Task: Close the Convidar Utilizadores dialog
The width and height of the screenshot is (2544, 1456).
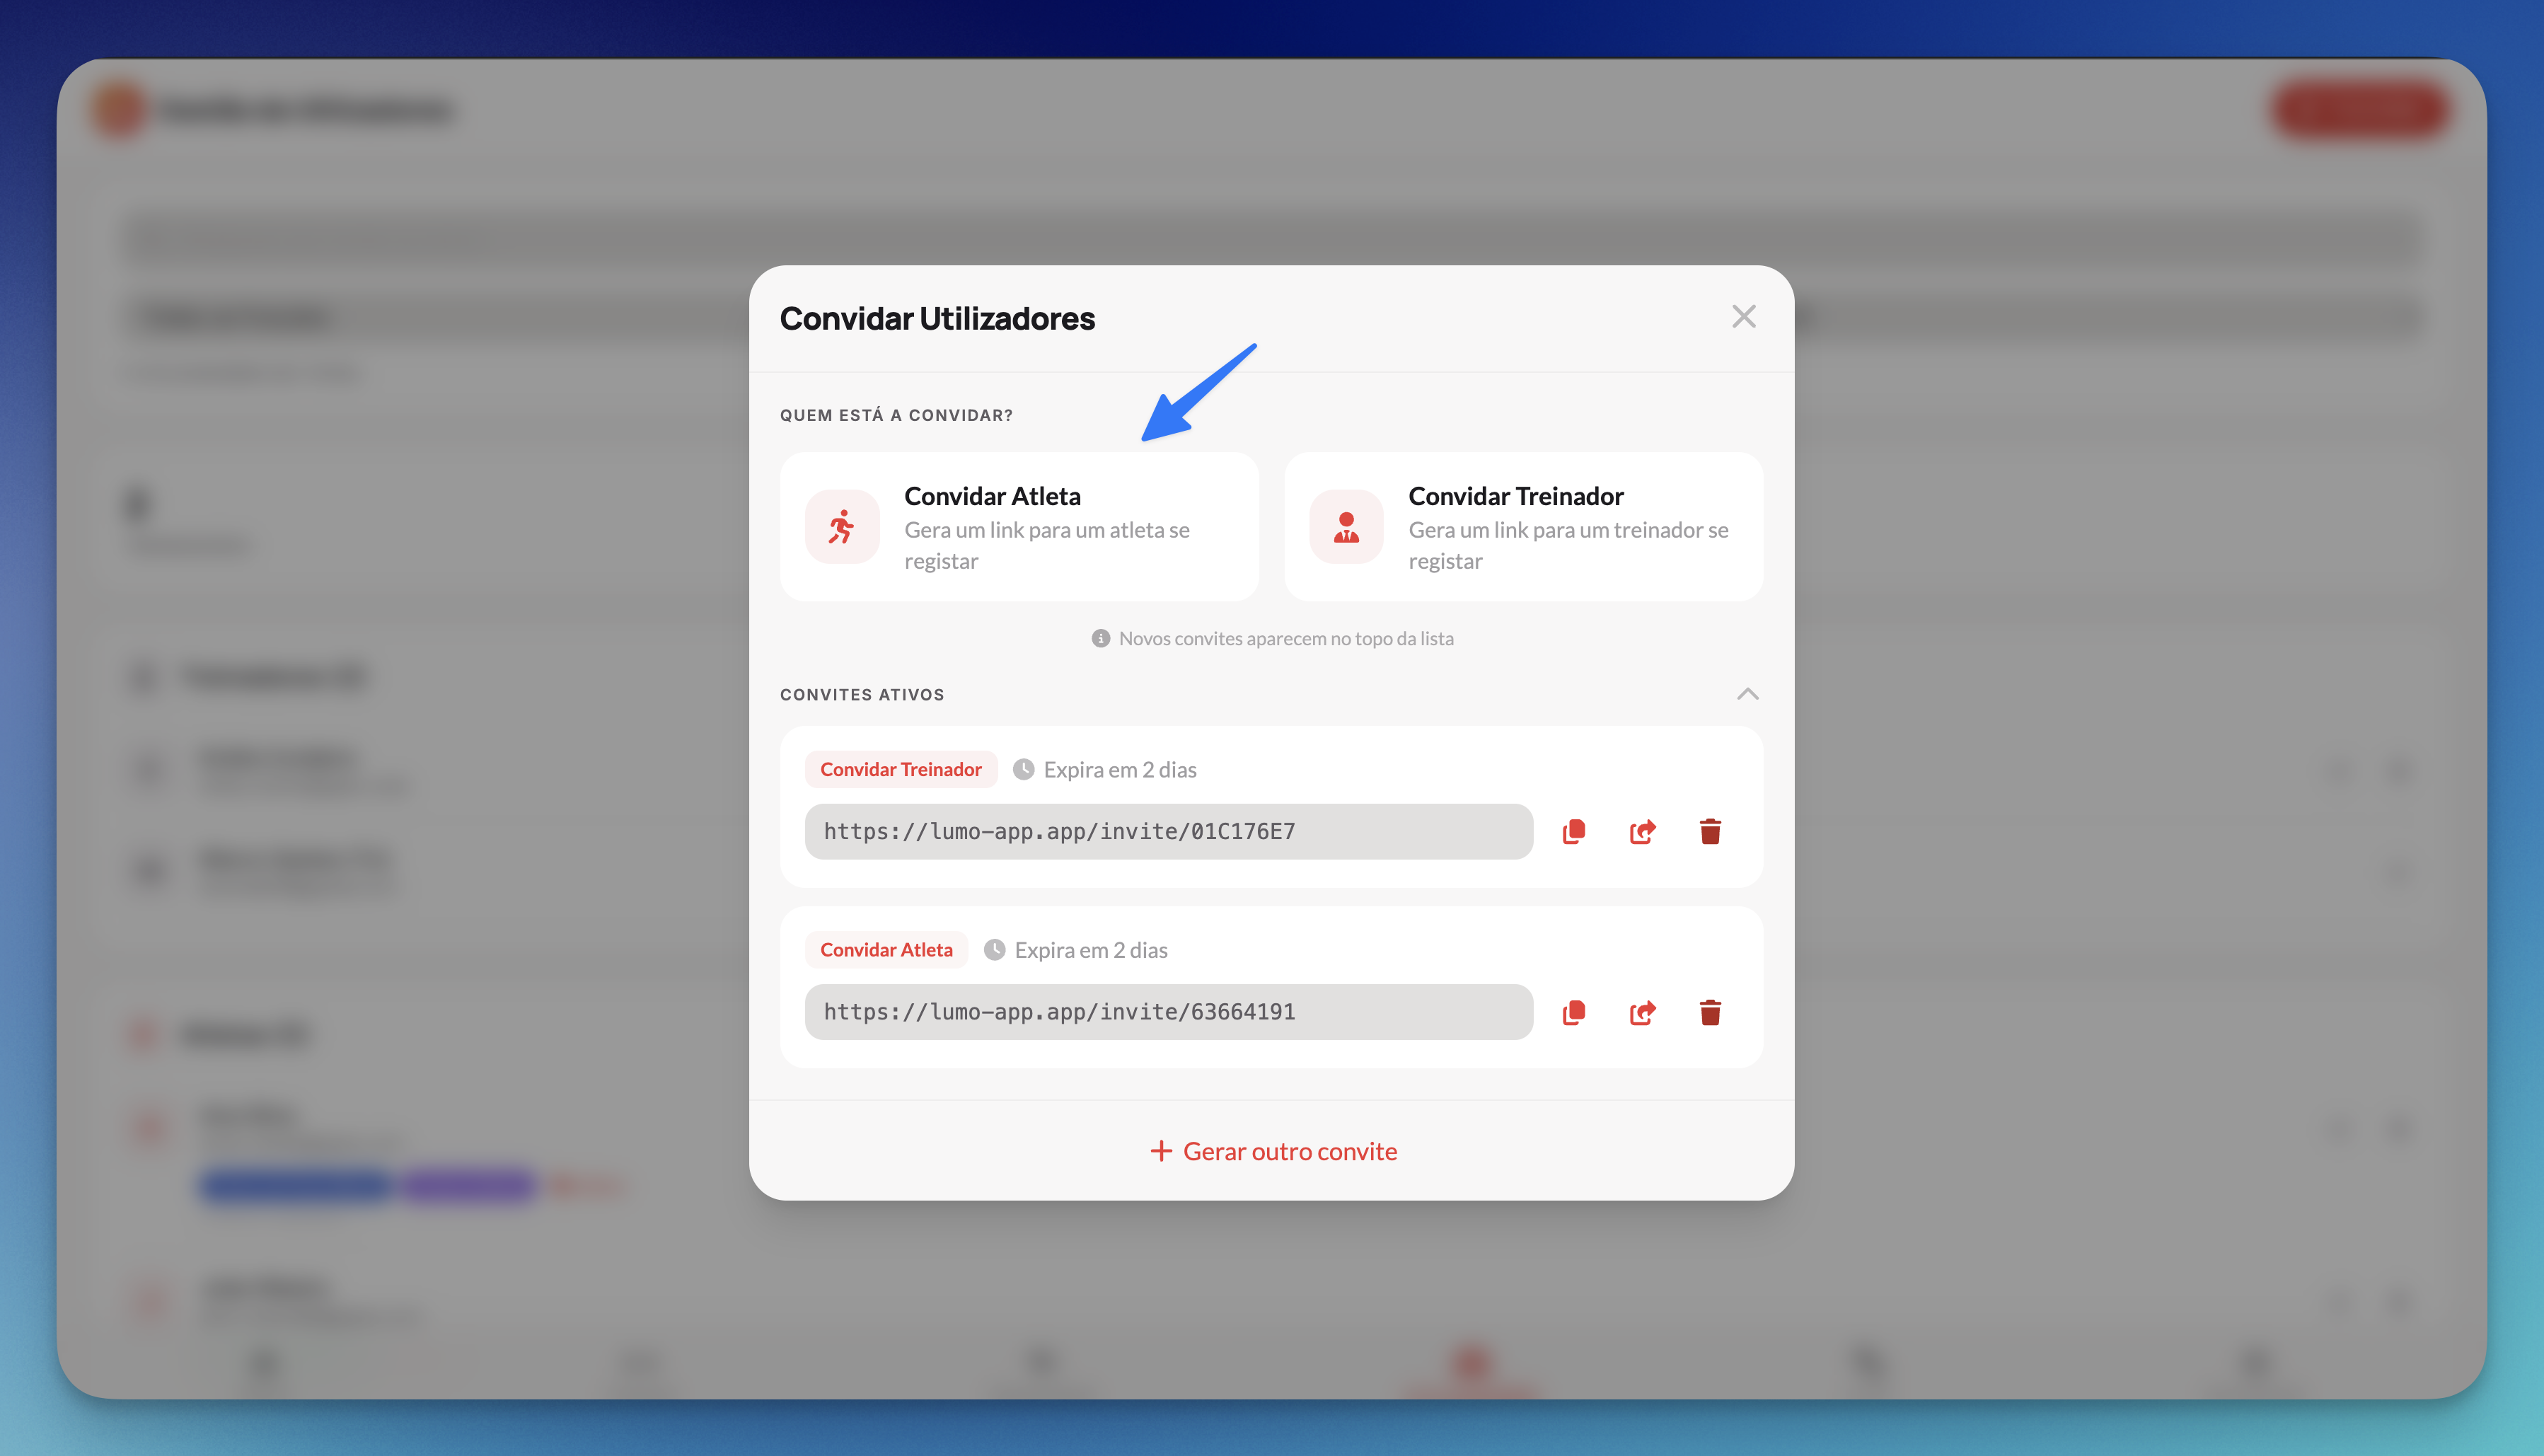Action: pyautogui.click(x=1743, y=317)
